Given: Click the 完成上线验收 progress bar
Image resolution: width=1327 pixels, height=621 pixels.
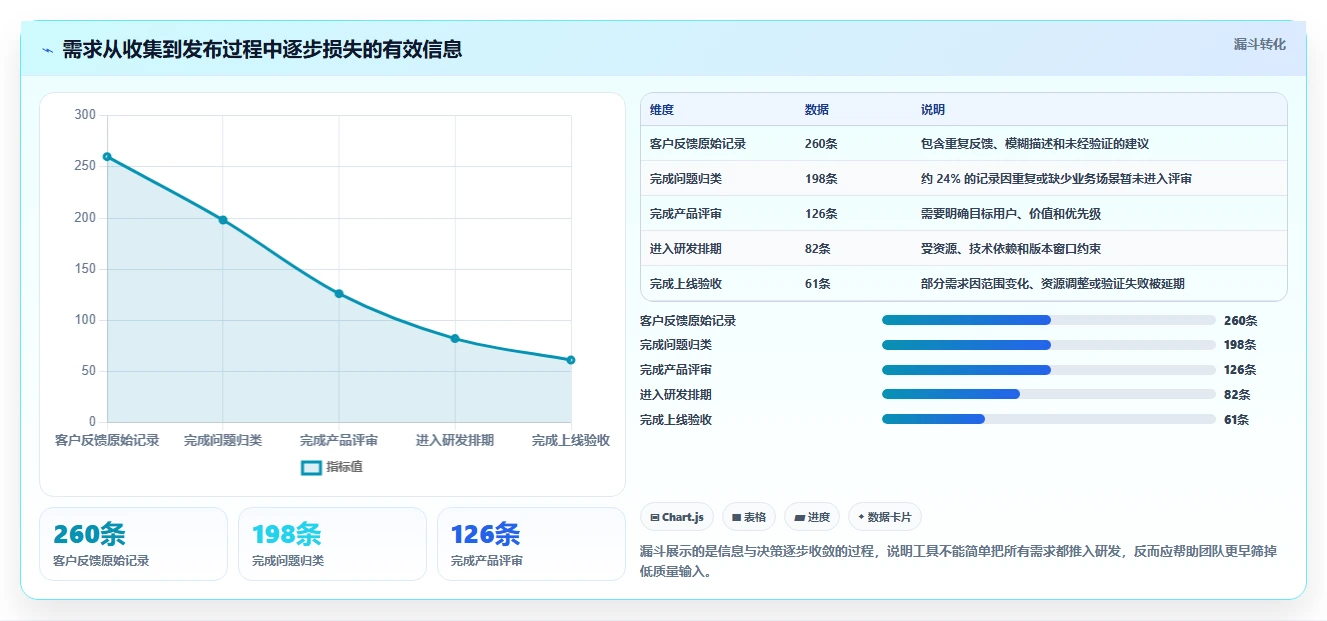Looking at the screenshot, I should pos(1049,419).
